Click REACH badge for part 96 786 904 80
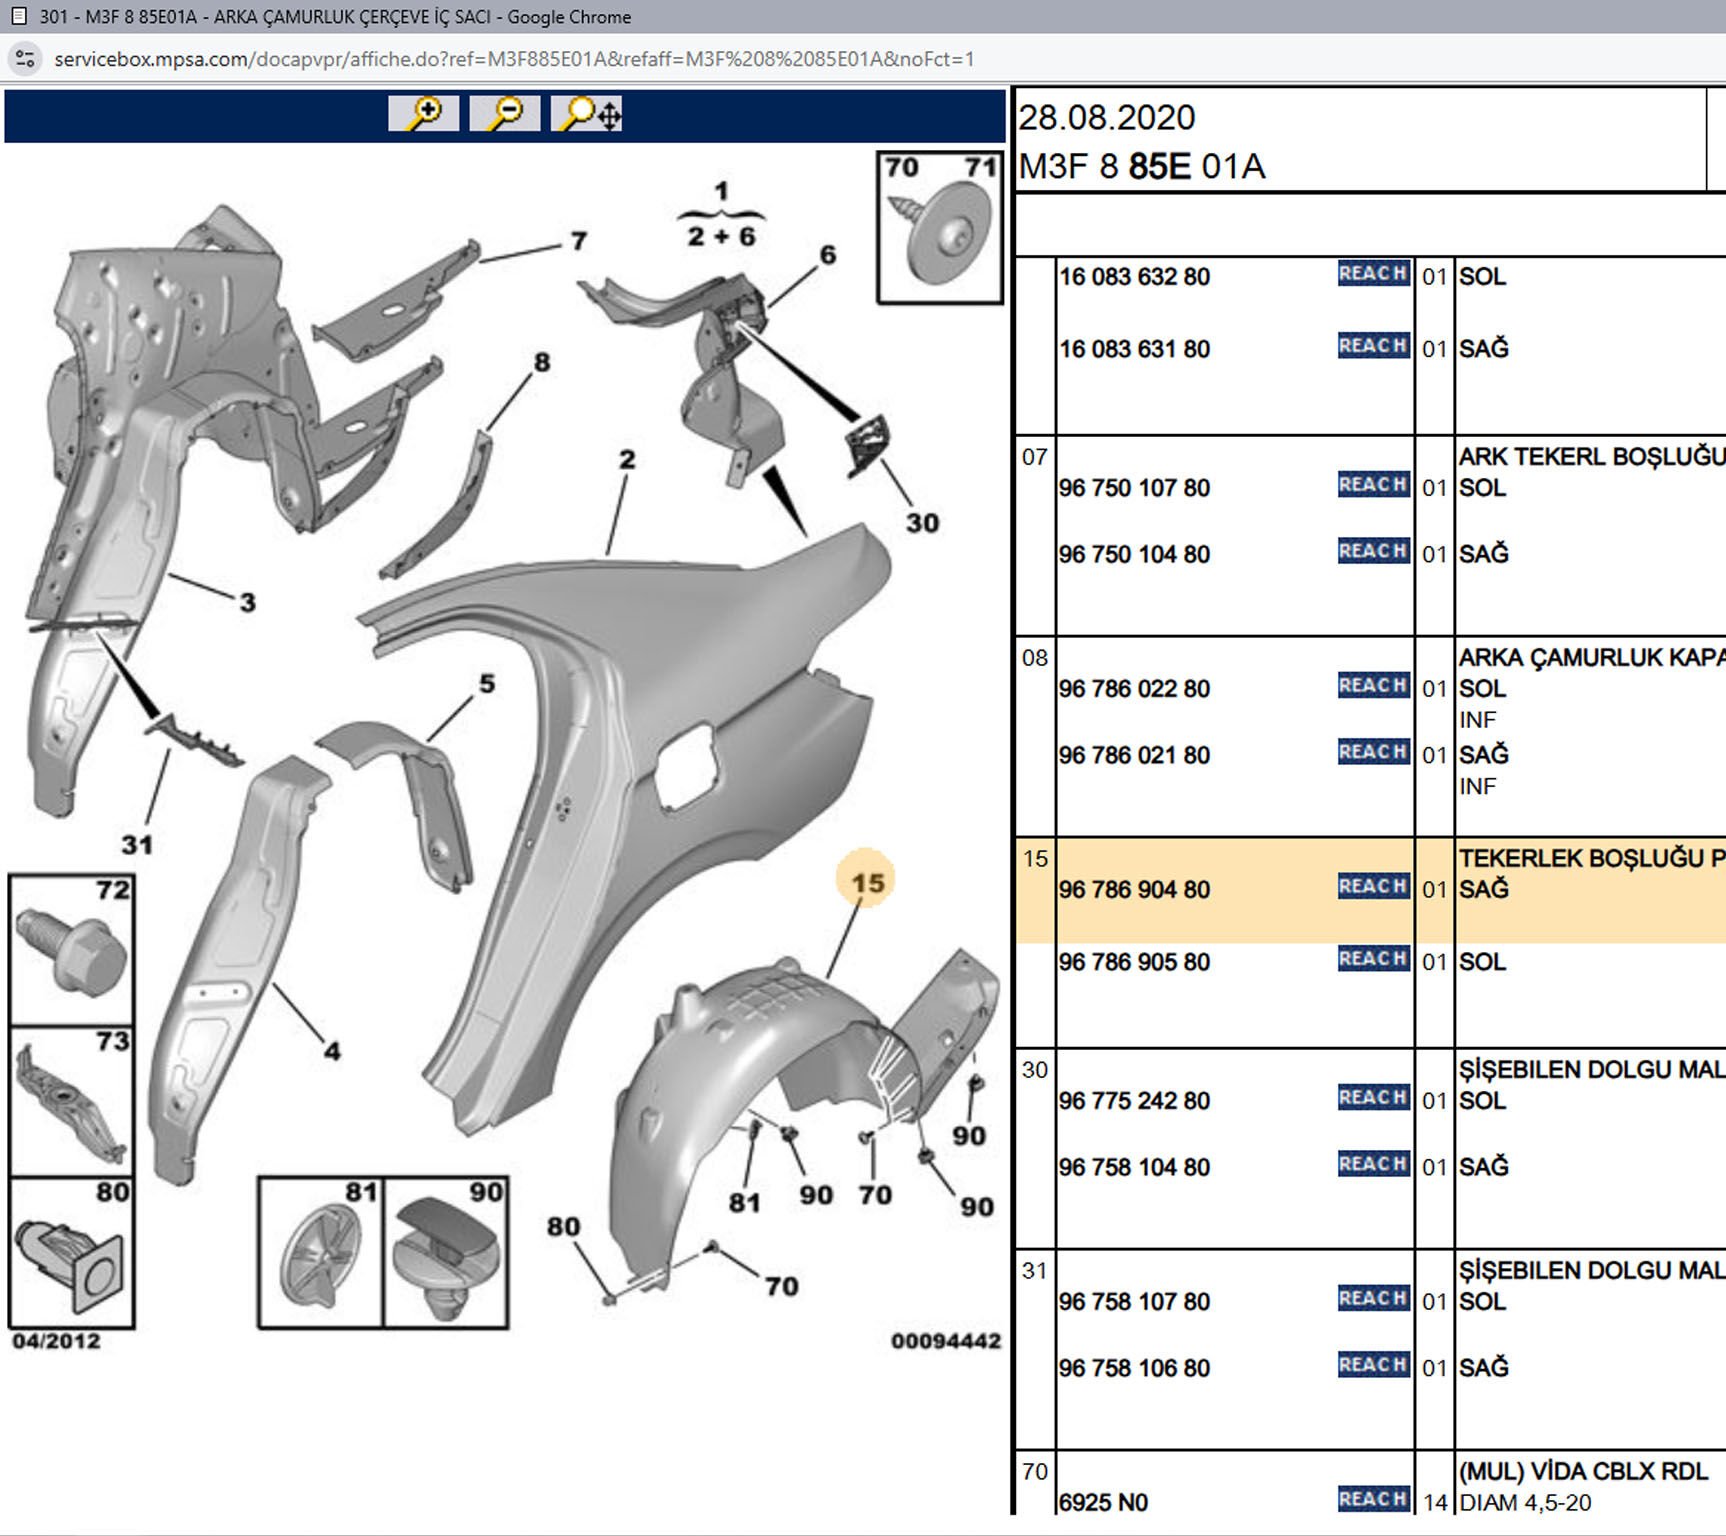The image size is (1726, 1536). click(x=1373, y=887)
